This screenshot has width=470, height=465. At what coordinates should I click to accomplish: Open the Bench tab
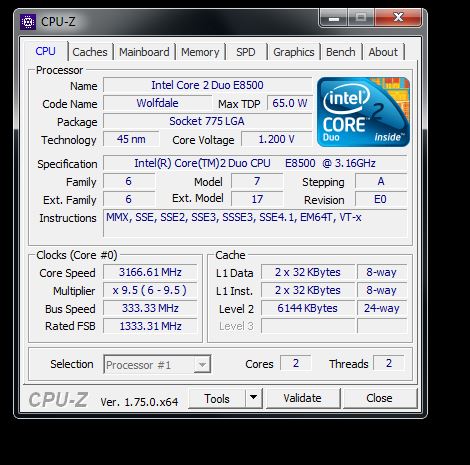tap(341, 52)
